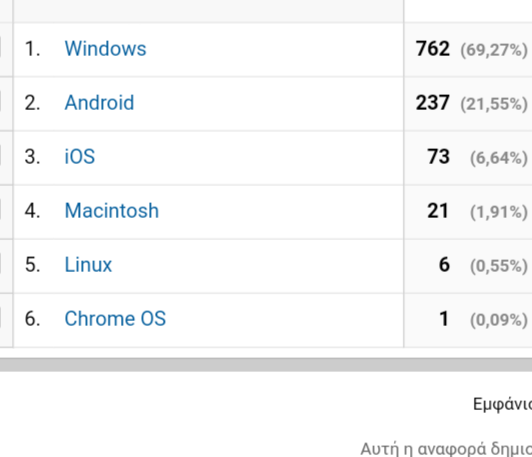Open the Android operating system link

coord(99,102)
